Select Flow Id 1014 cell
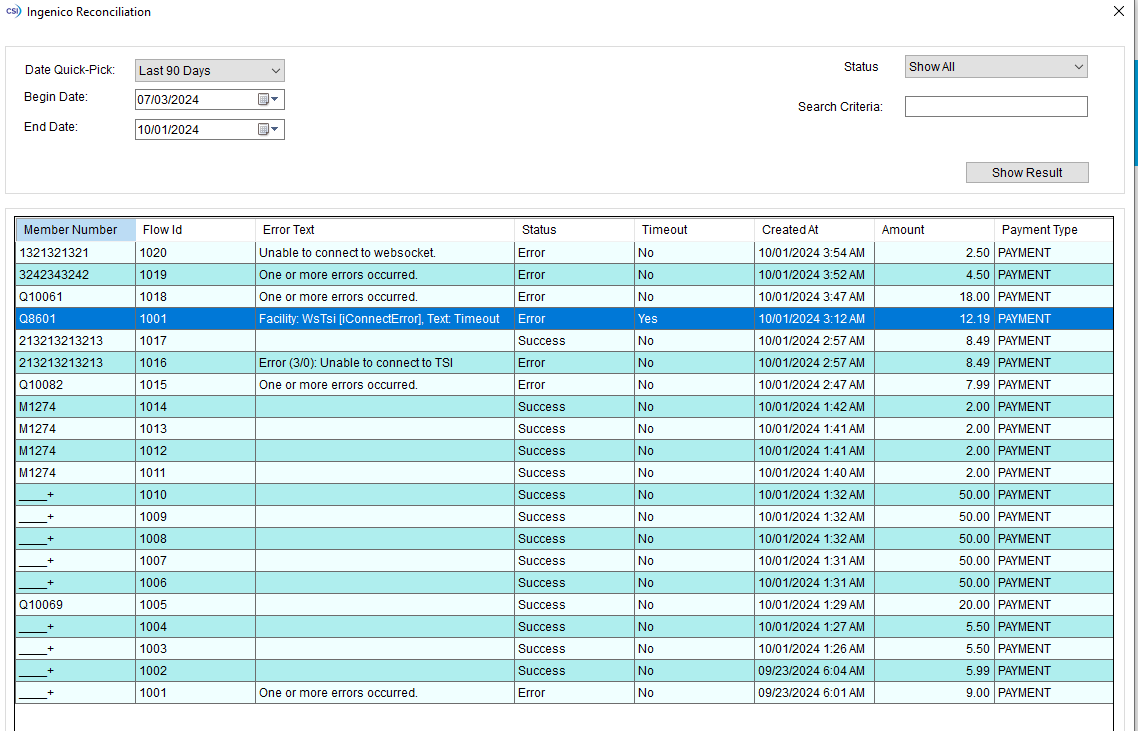Screen dimensions: 1138x731 [x=195, y=407]
